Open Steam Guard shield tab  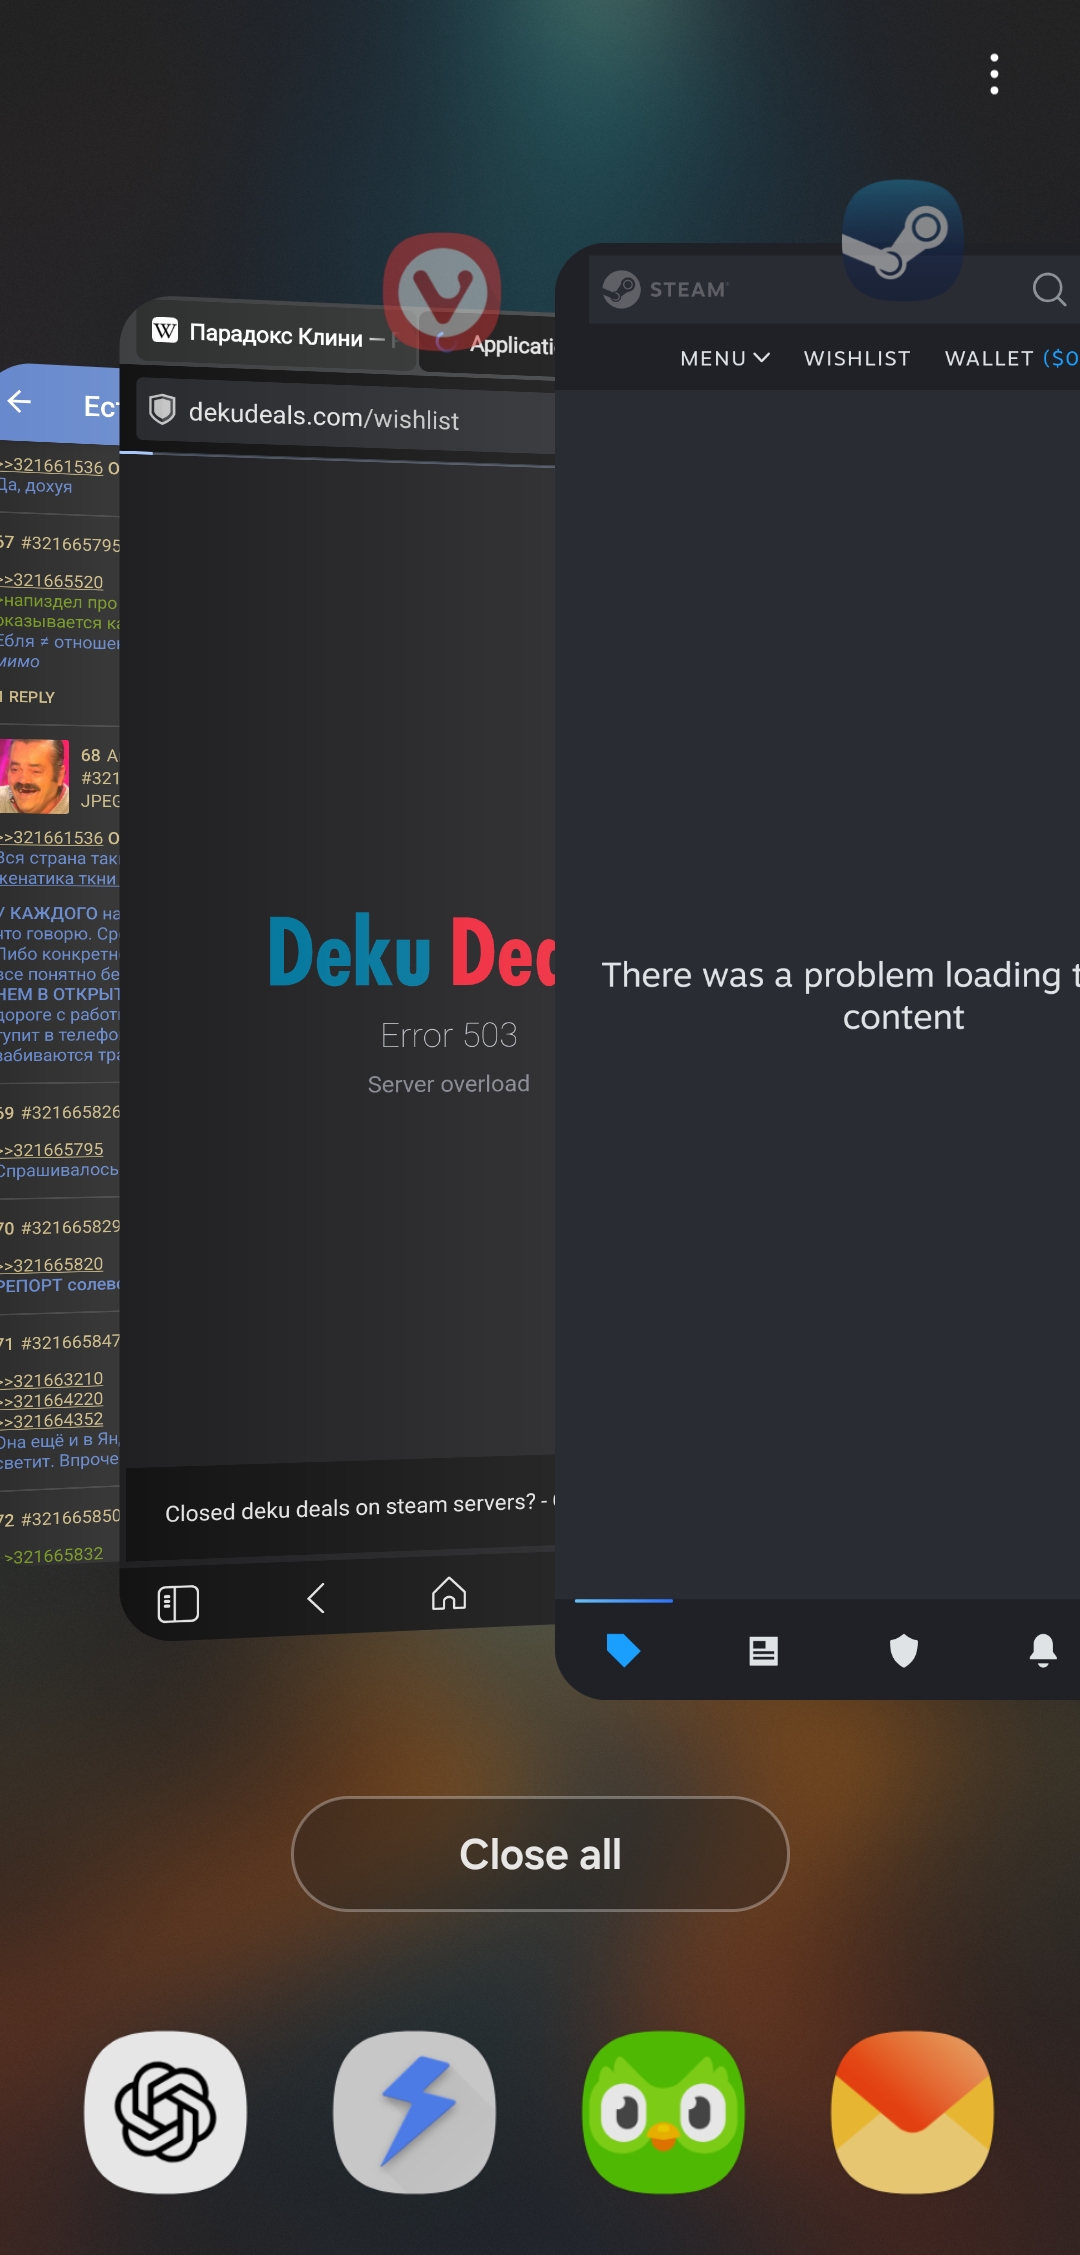pos(904,1651)
